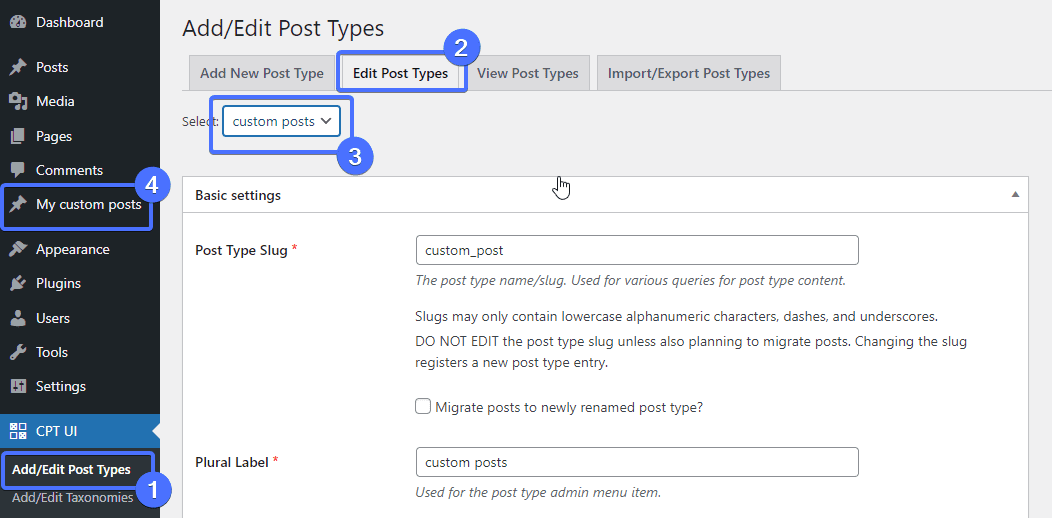
Task: Click the CPT UI grid icon
Action: pyautogui.click(x=18, y=431)
